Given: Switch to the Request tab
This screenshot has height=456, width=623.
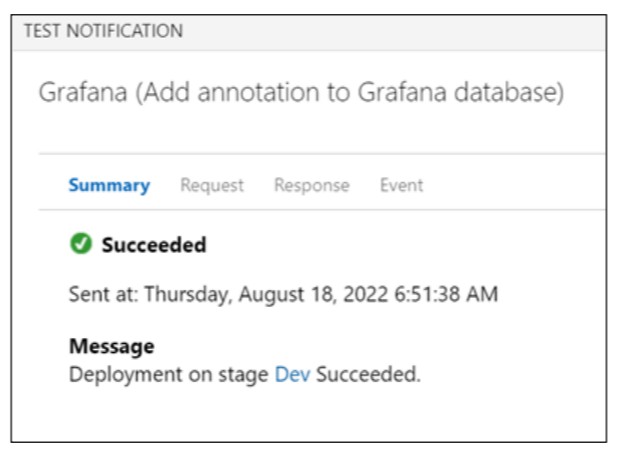Looking at the screenshot, I should 212,185.
